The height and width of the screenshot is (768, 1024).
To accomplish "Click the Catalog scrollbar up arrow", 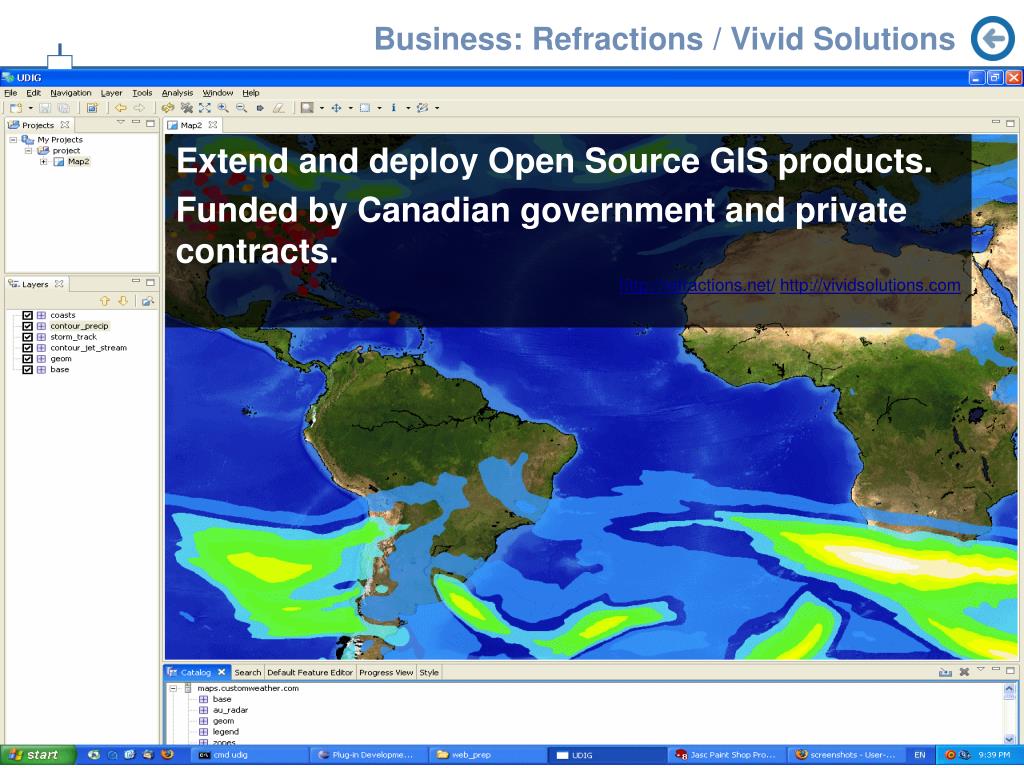I will click(1009, 688).
